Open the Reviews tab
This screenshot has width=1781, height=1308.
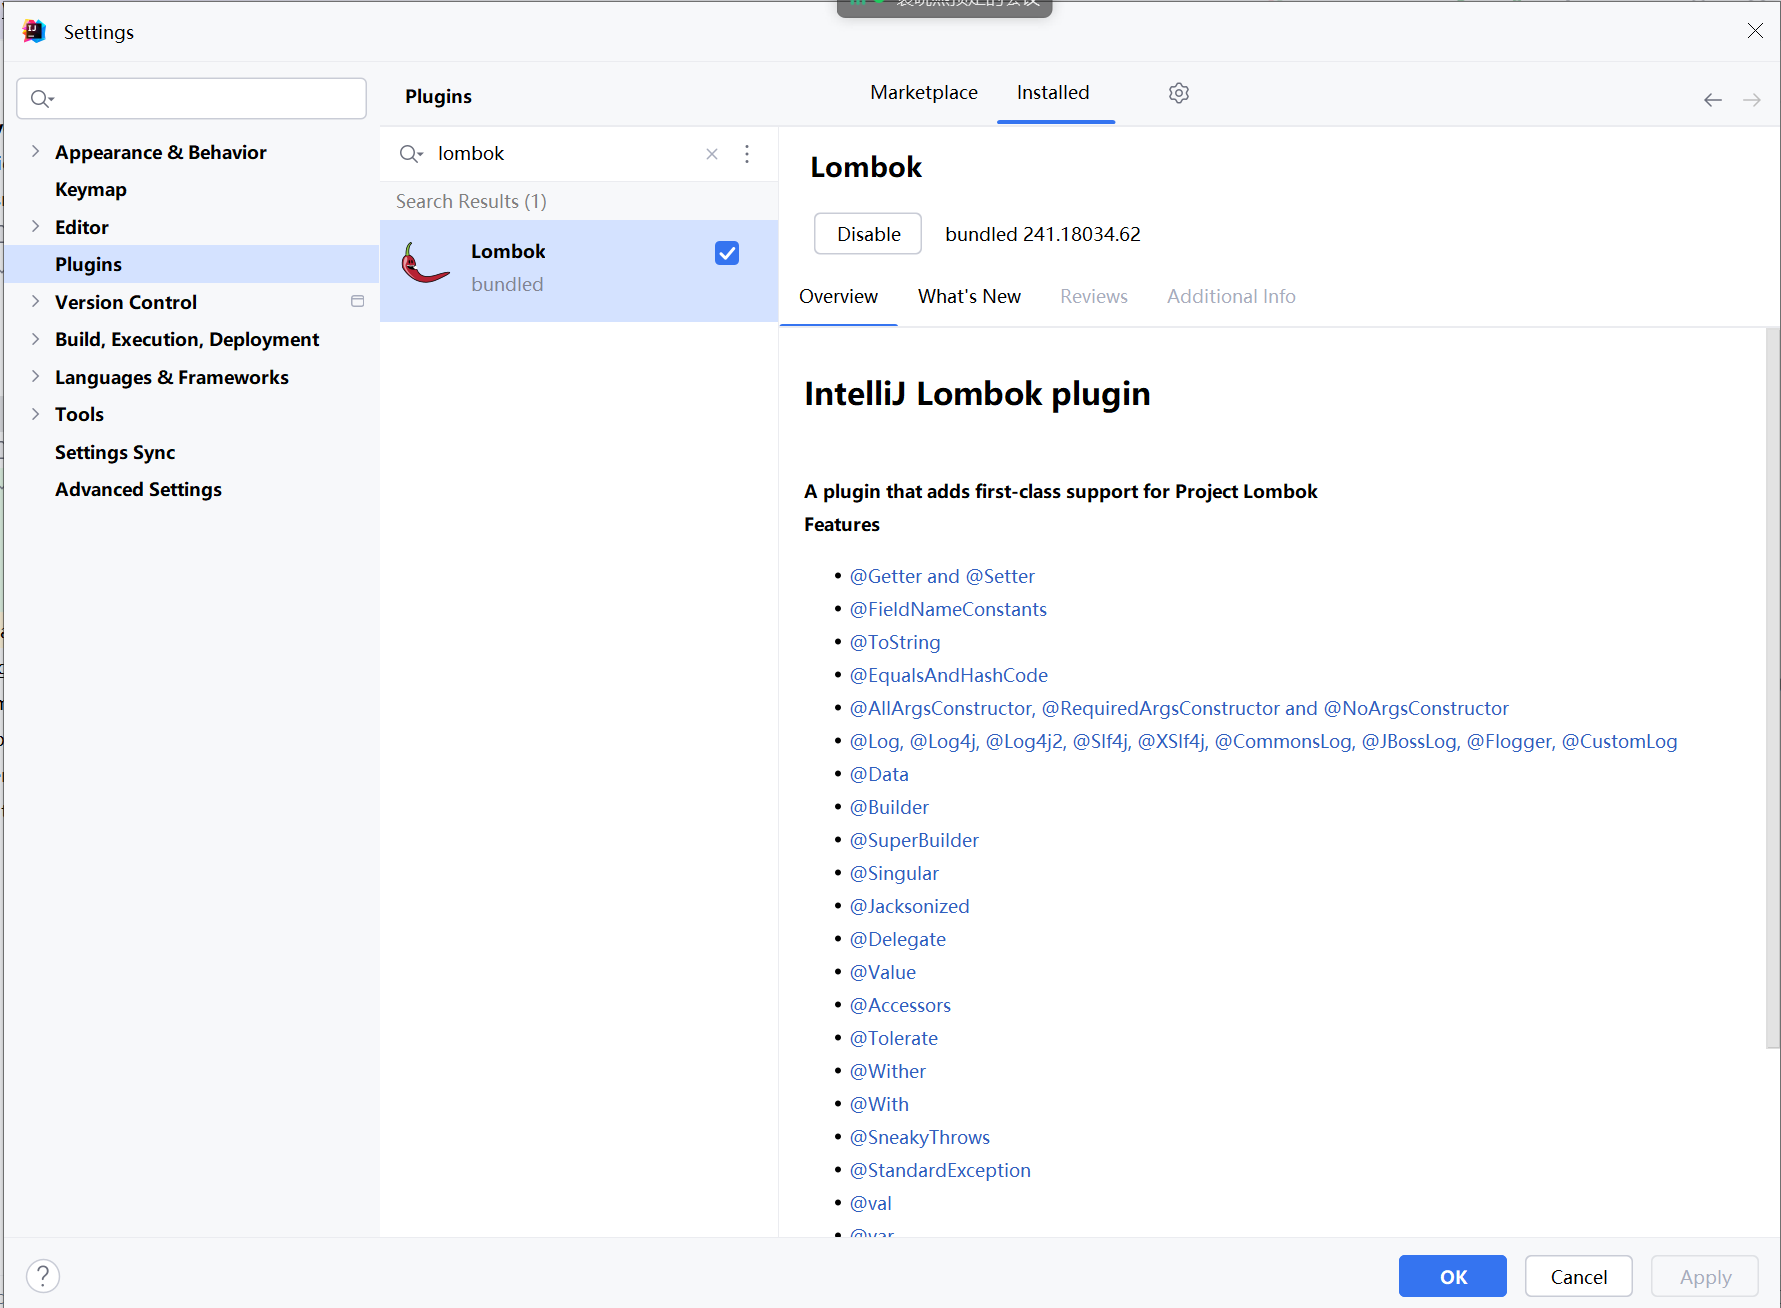(x=1094, y=296)
